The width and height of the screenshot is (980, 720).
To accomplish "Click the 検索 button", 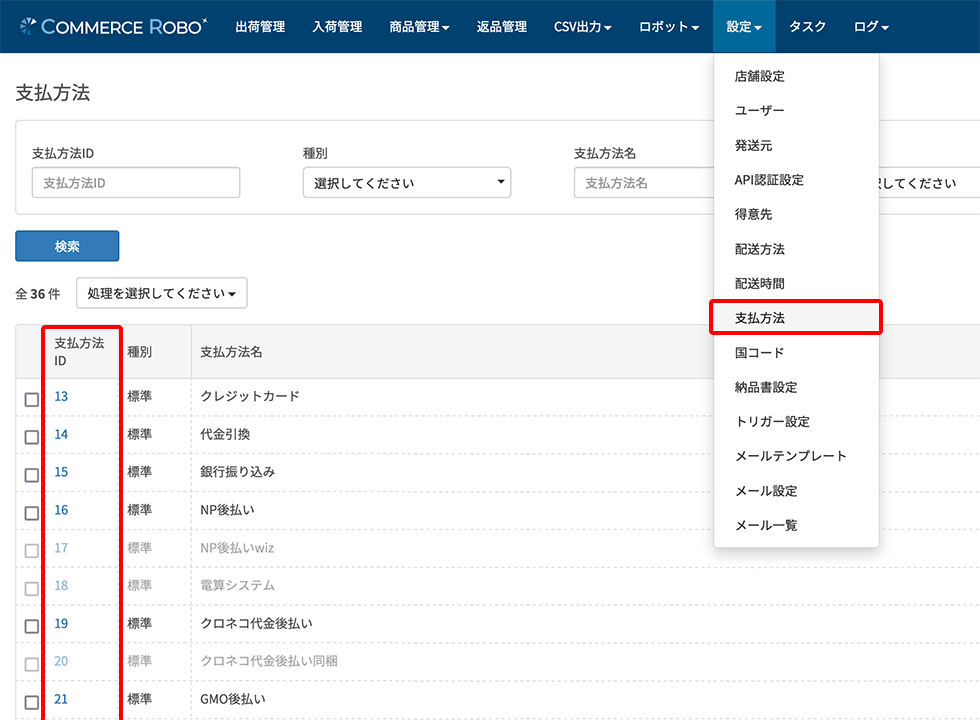I will point(67,246).
